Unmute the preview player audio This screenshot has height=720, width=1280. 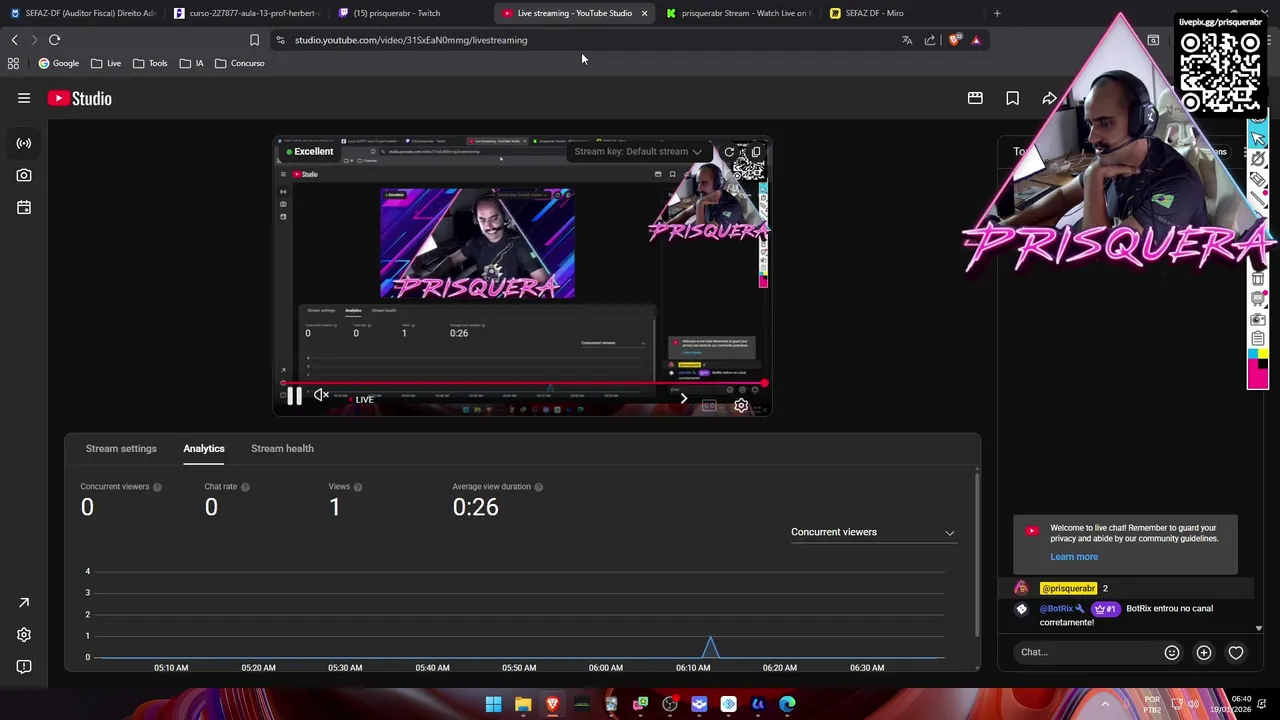321,396
